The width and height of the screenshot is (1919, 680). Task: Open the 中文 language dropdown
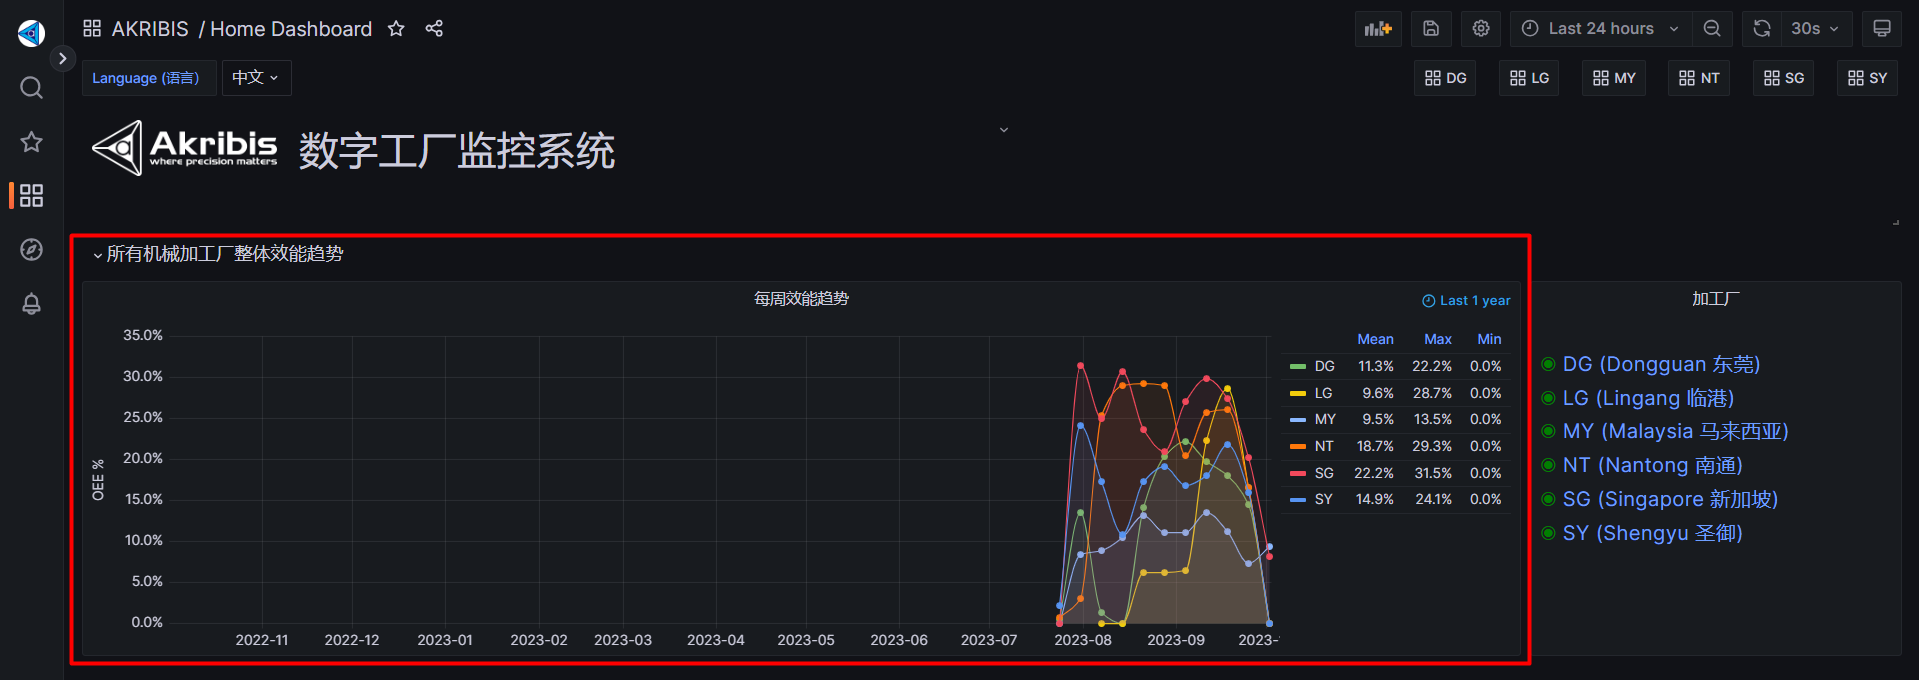click(x=256, y=78)
